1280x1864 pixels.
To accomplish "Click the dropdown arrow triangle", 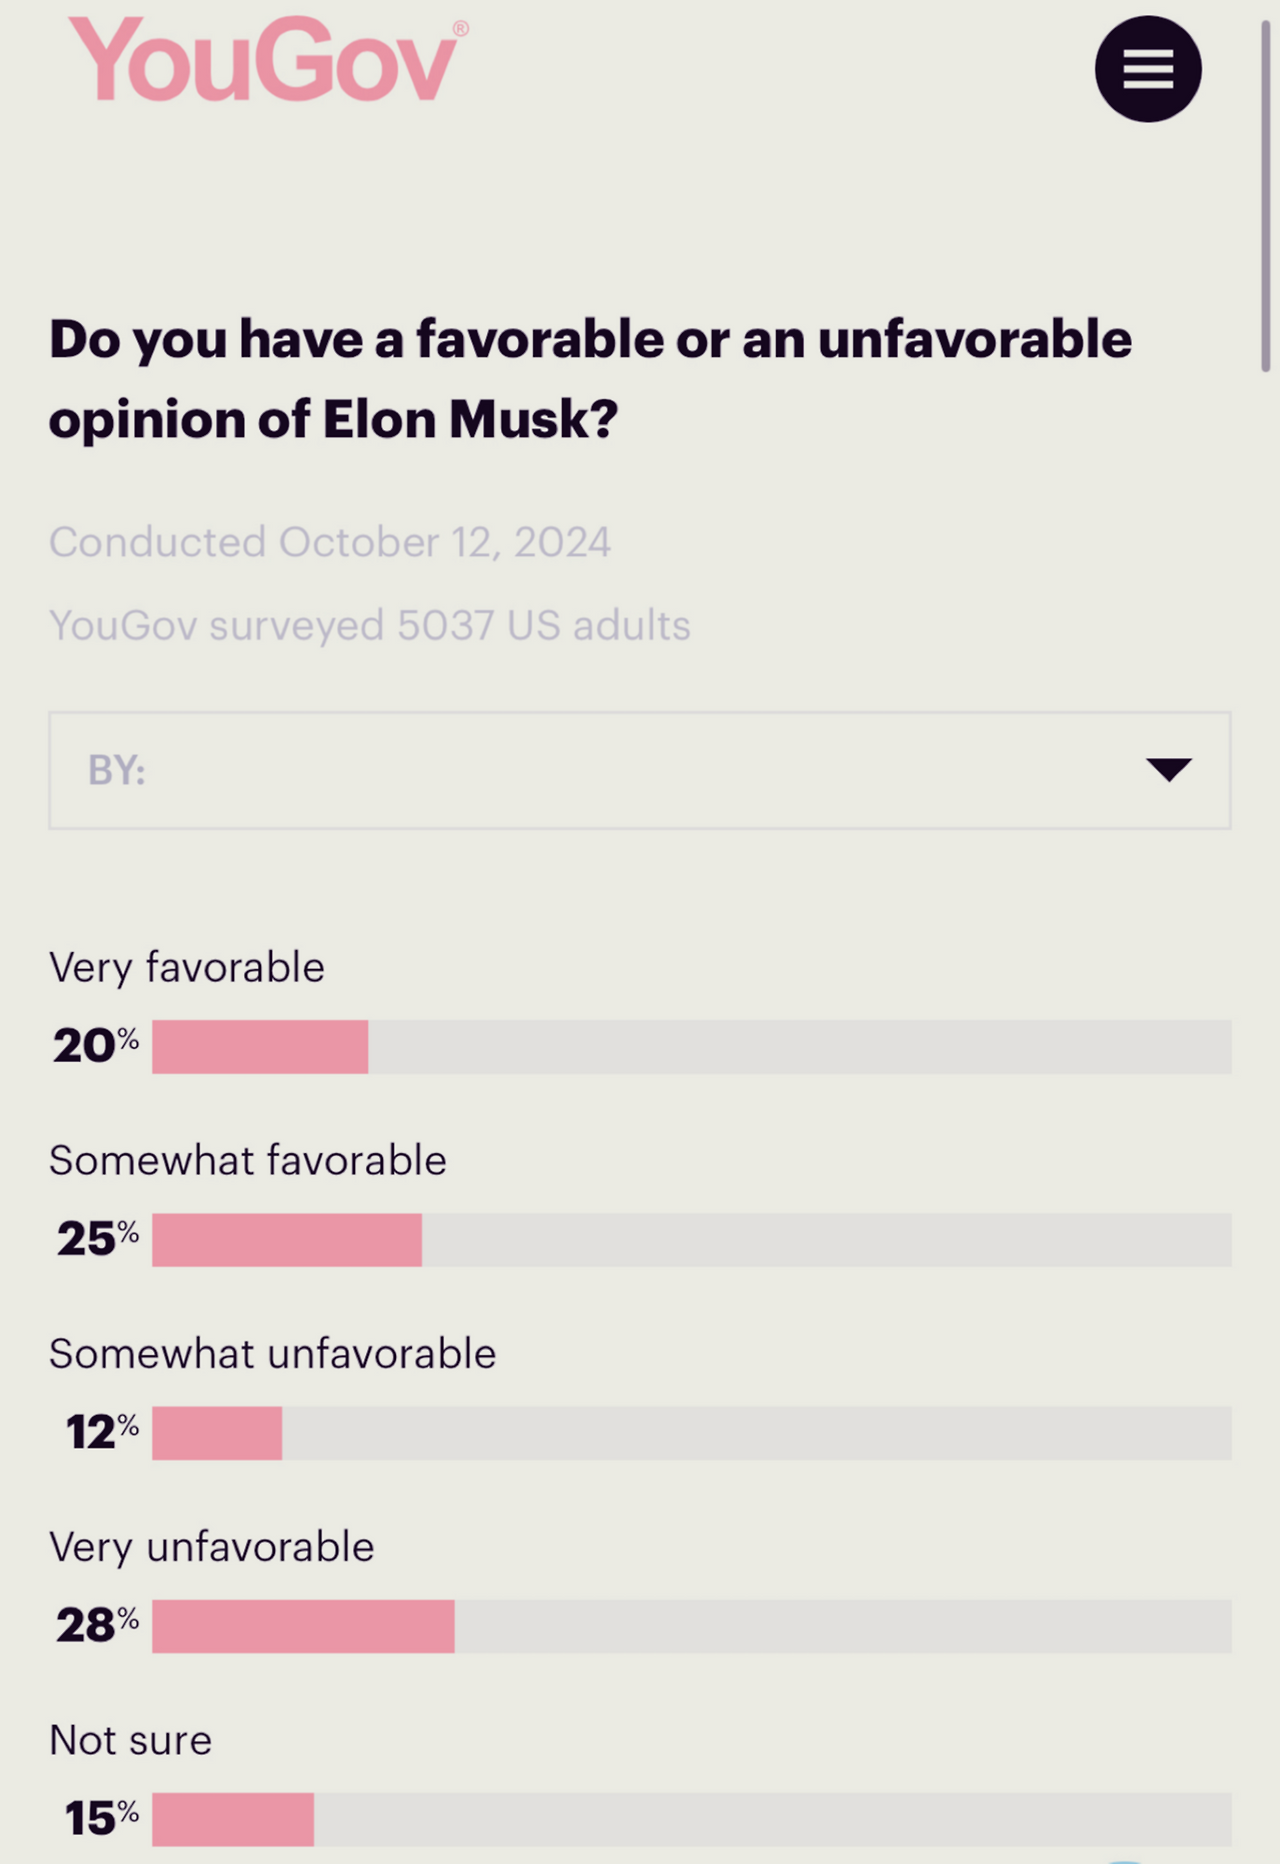I will pos(1168,769).
